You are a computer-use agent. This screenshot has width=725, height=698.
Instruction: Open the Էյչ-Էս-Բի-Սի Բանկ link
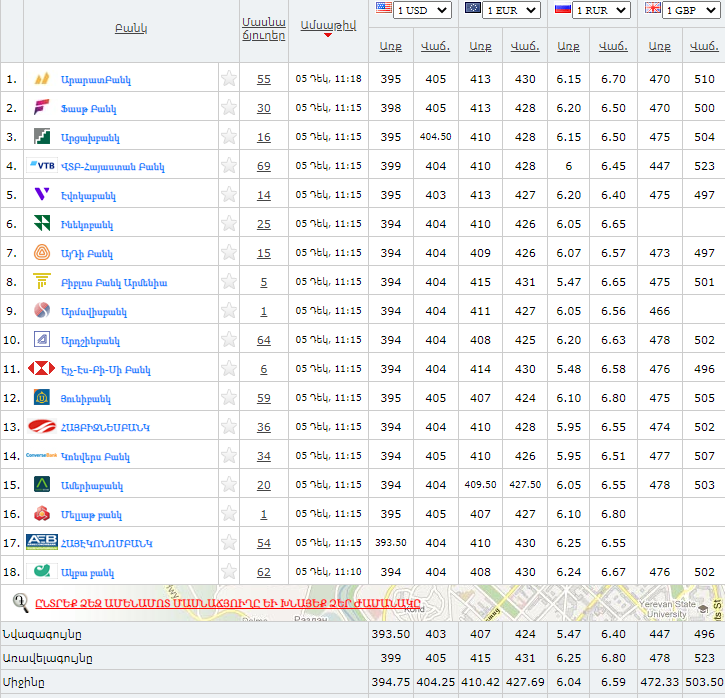[x=106, y=369]
